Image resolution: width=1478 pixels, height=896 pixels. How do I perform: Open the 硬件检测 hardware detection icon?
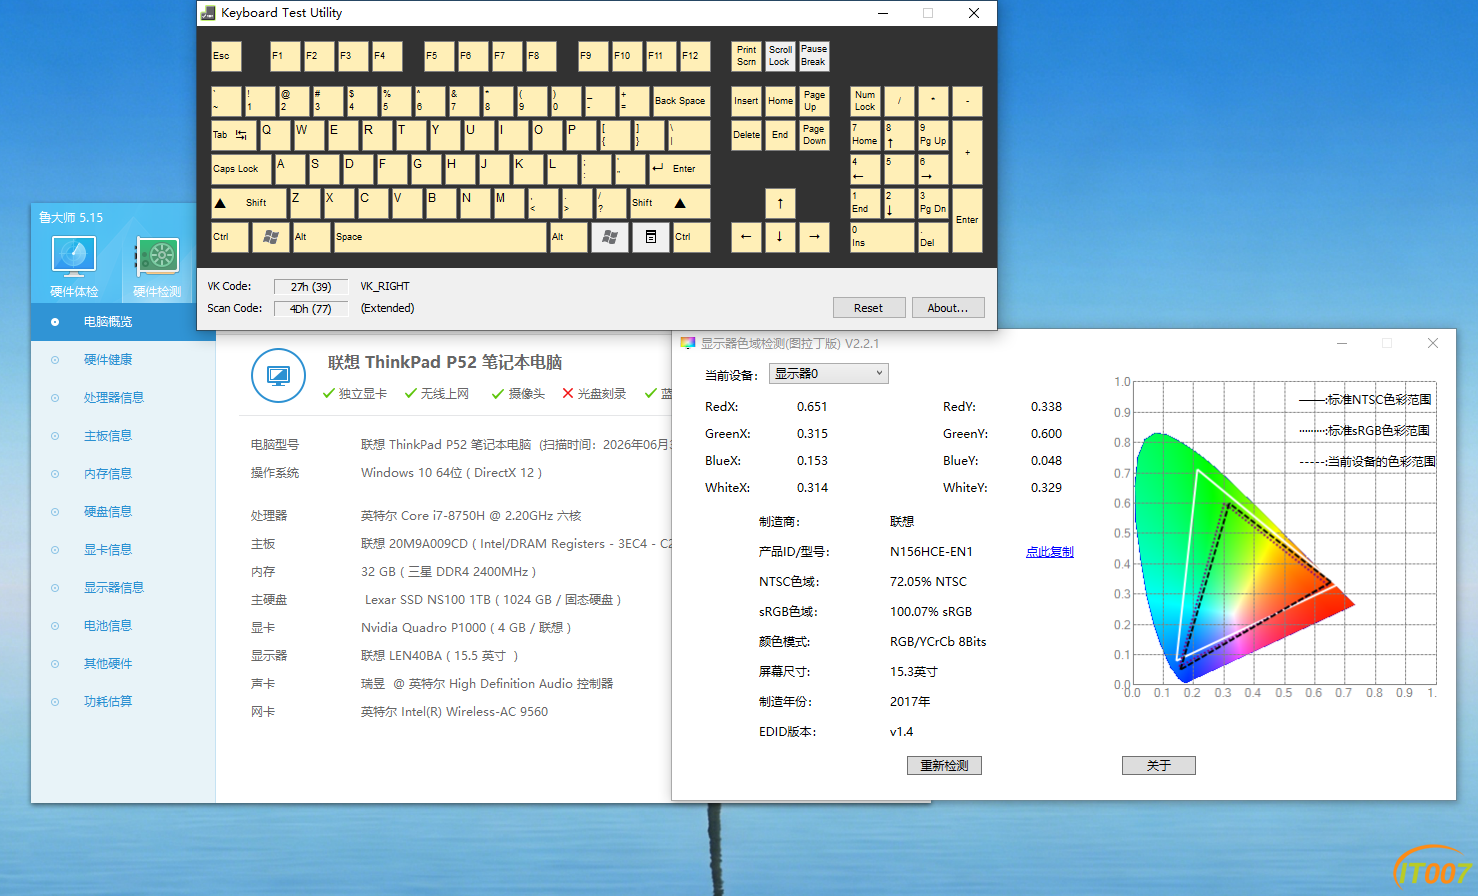(157, 267)
